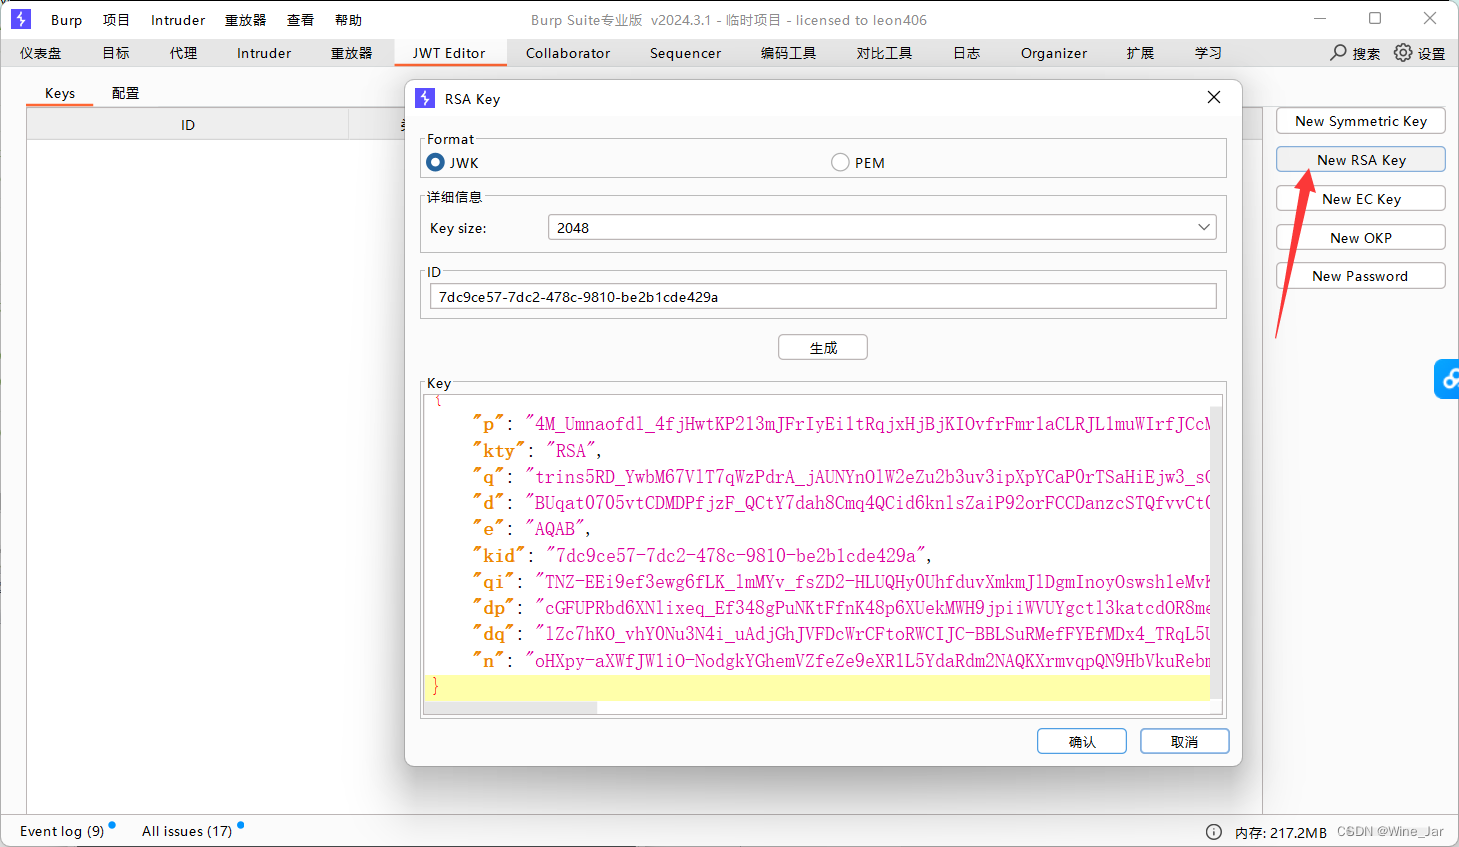The width and height of the screenshot is (1459, 847).
Task: Click the 取消 cancel button
Action: pos(1185,741)
